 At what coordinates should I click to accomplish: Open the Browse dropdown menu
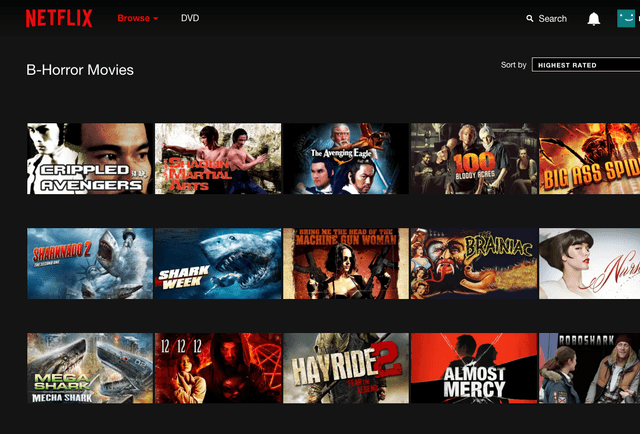[x=137, y=18]
